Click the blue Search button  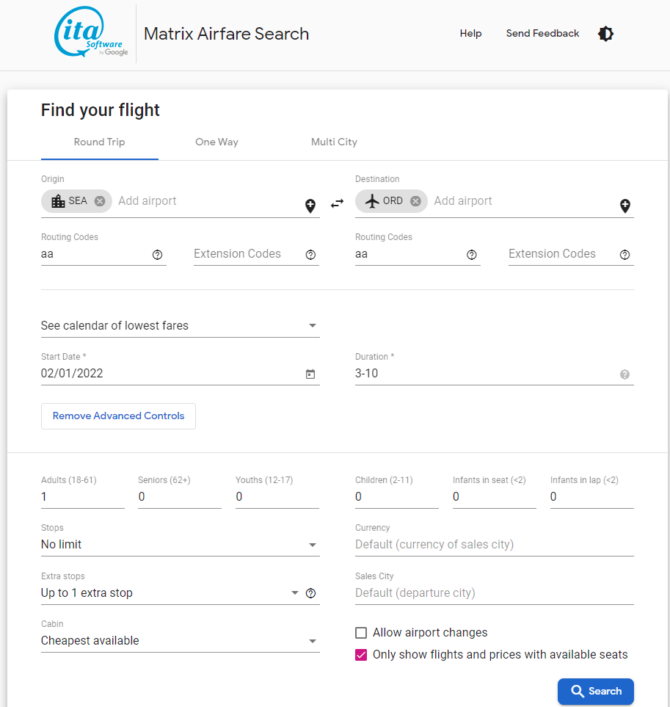point(595,691)
